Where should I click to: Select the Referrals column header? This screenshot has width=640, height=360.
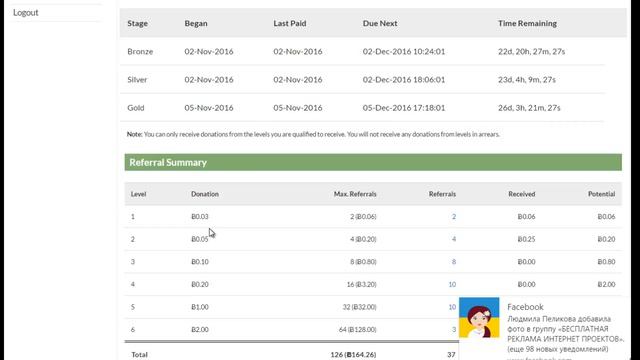tap(442, 194)
